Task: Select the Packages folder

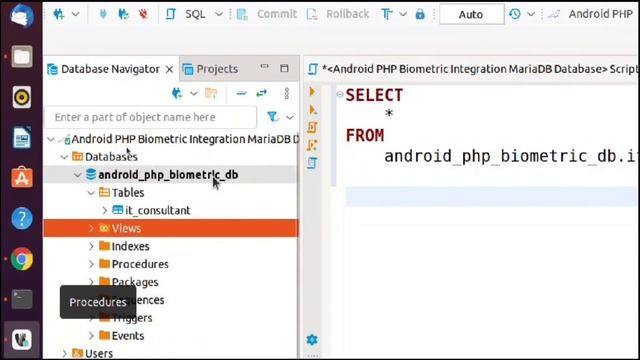Action: click(135, 282)
